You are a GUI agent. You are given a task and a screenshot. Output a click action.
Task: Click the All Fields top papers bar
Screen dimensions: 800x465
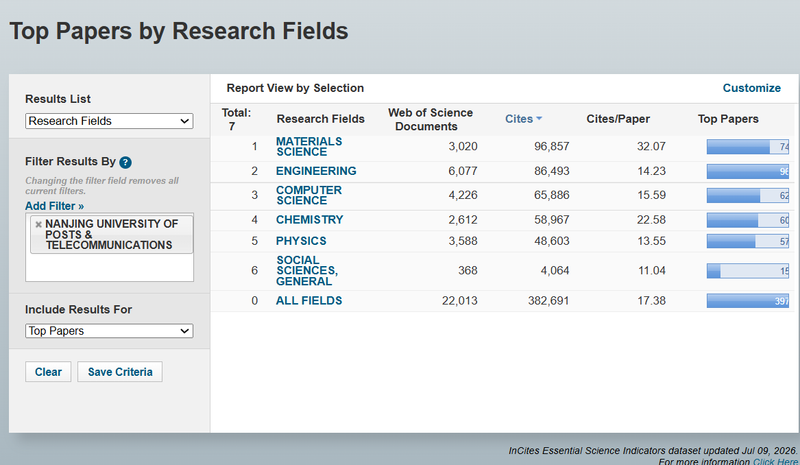(x=747, y=301)
